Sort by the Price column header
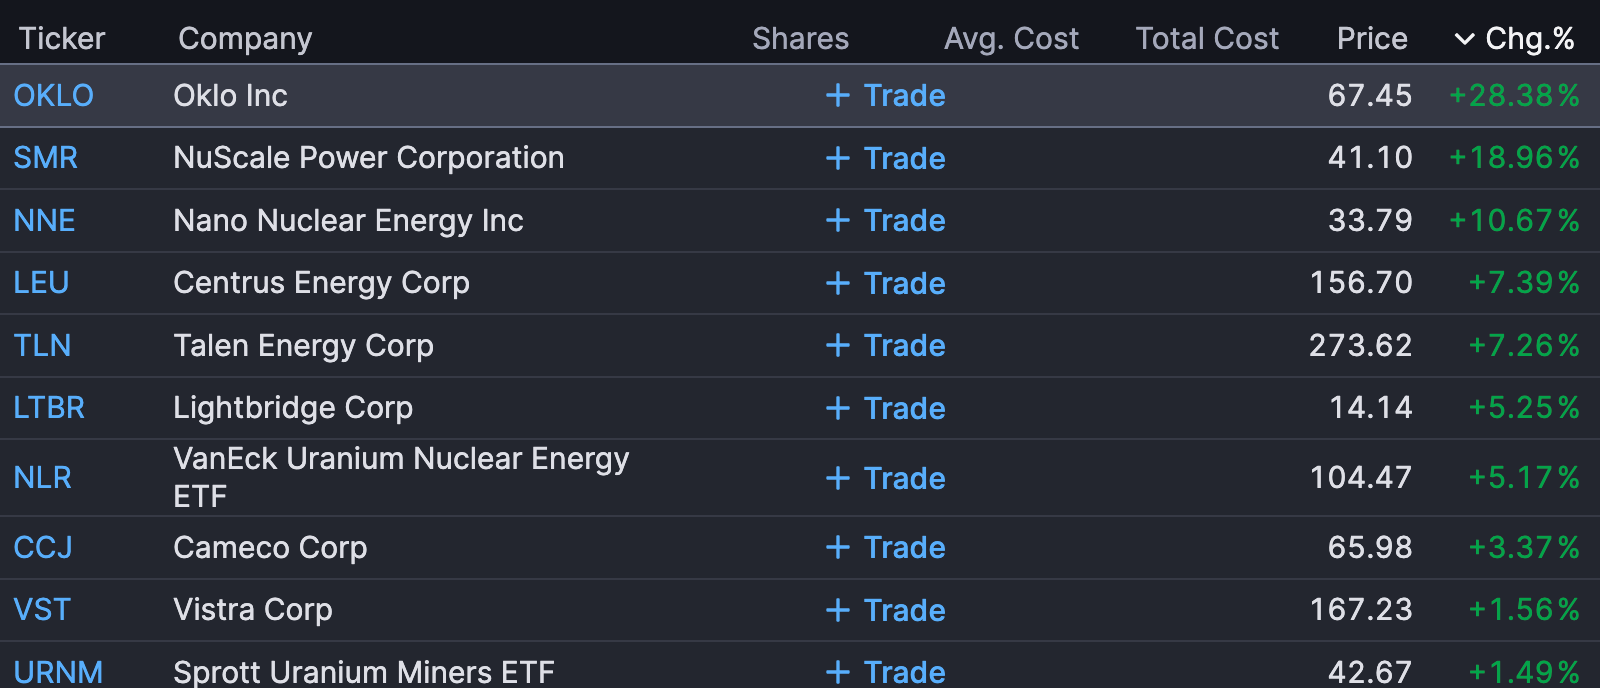1600x688 pixels. pos(1372,38)
